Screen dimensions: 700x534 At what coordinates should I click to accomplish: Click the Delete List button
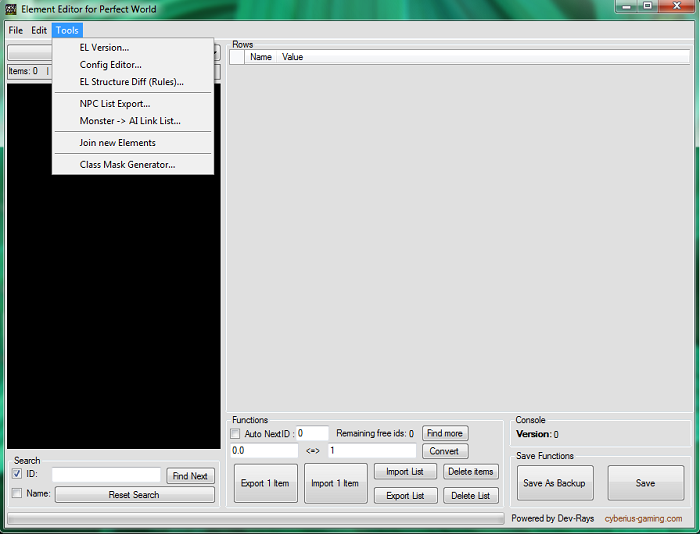point(471,496)
